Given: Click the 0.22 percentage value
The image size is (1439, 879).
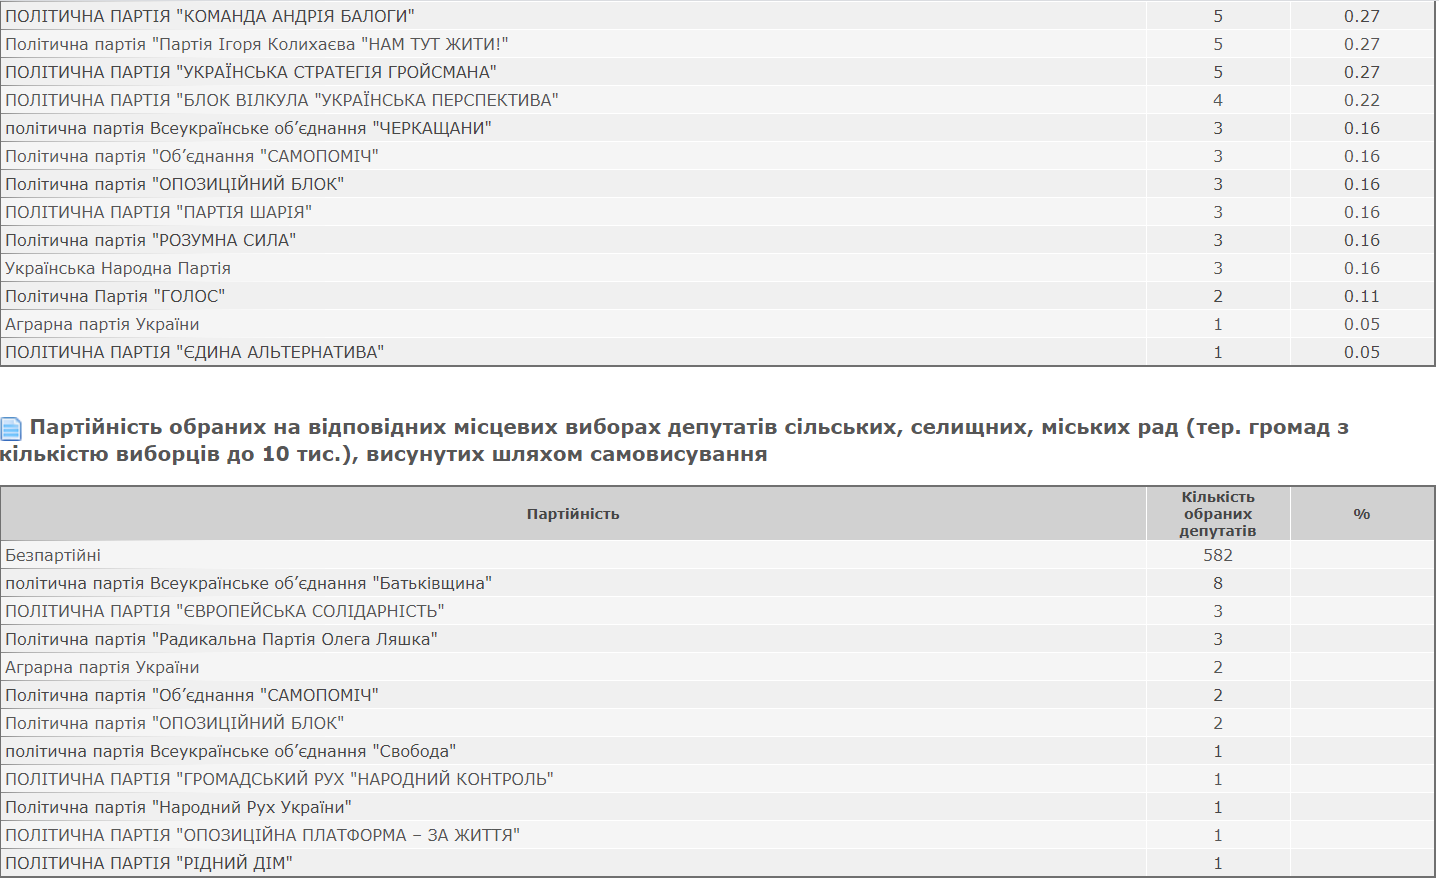Looking at the screenshot, I should point(1361,101).
